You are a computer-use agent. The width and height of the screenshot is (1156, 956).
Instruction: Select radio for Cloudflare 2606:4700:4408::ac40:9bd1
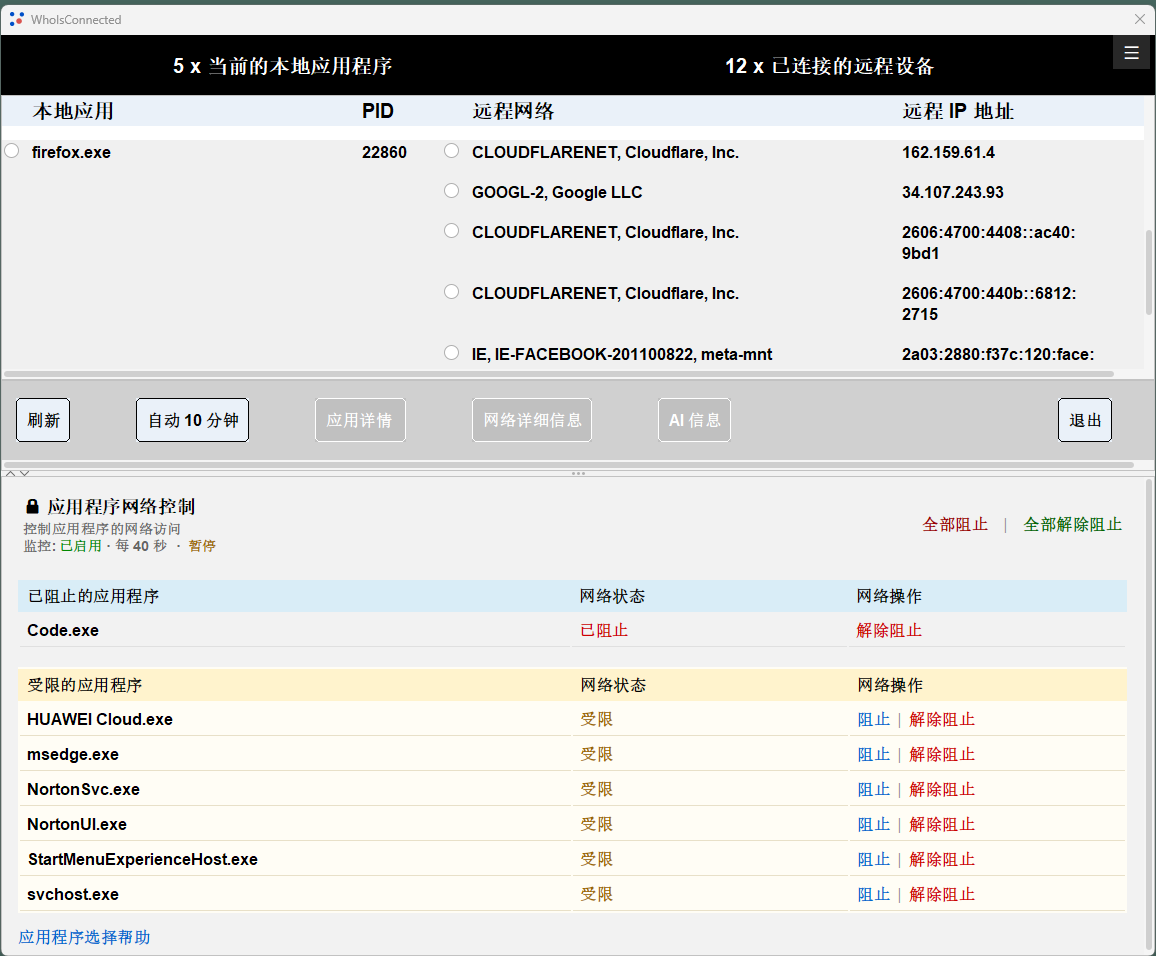tap(452, 231)
